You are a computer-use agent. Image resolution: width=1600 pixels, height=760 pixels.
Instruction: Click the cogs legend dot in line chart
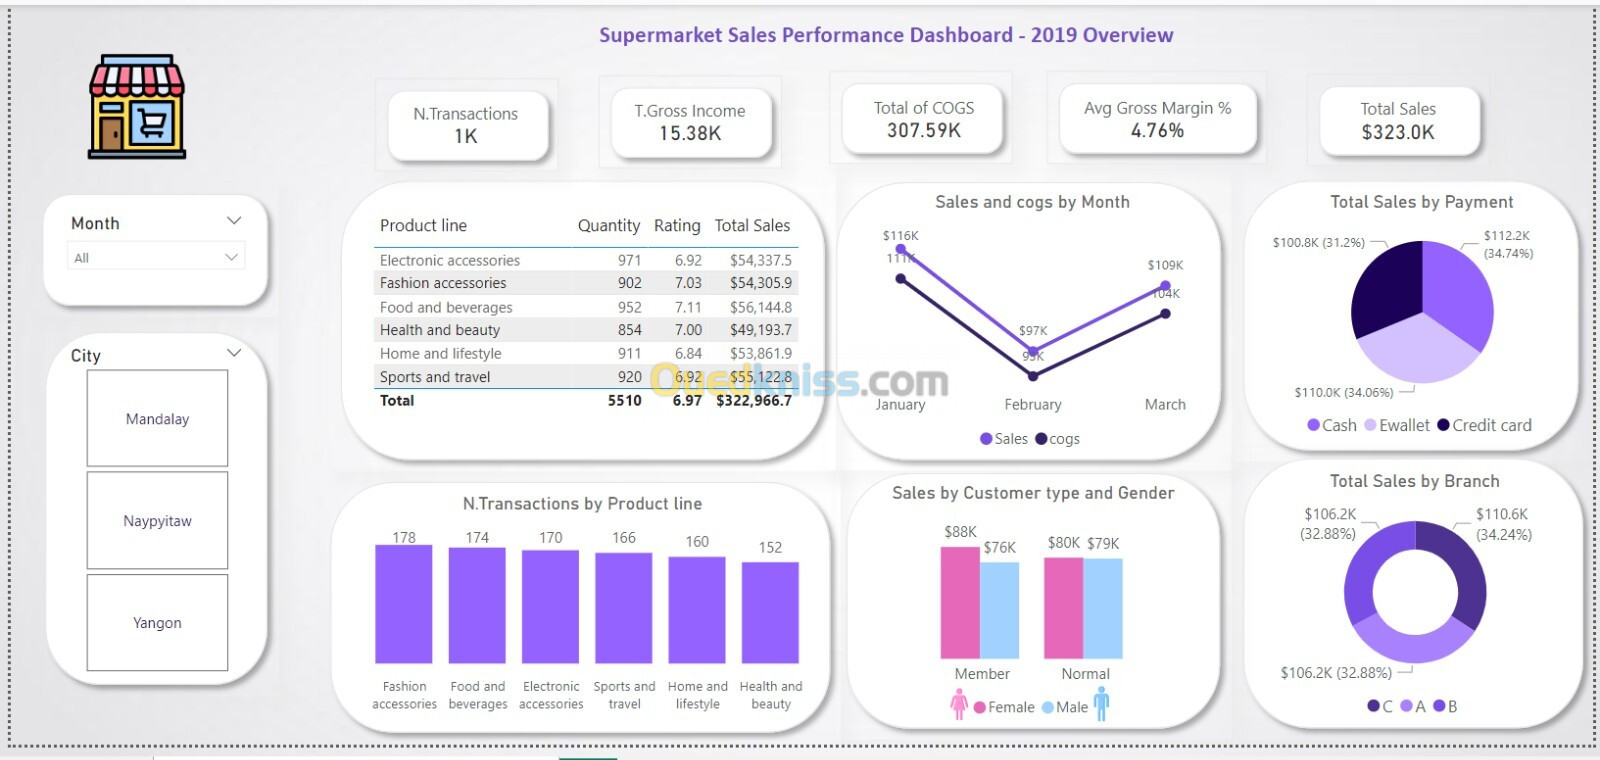tap(1041, 439)
